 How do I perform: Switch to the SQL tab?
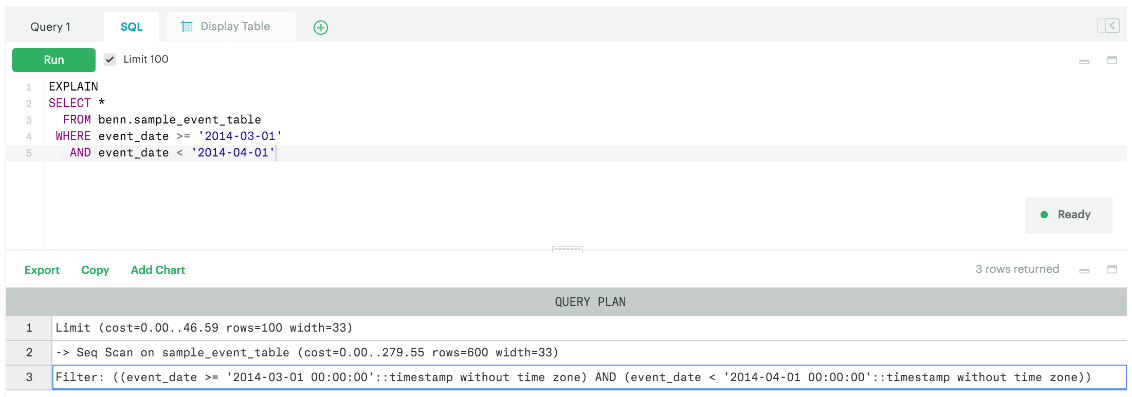(x=131, y=27)
